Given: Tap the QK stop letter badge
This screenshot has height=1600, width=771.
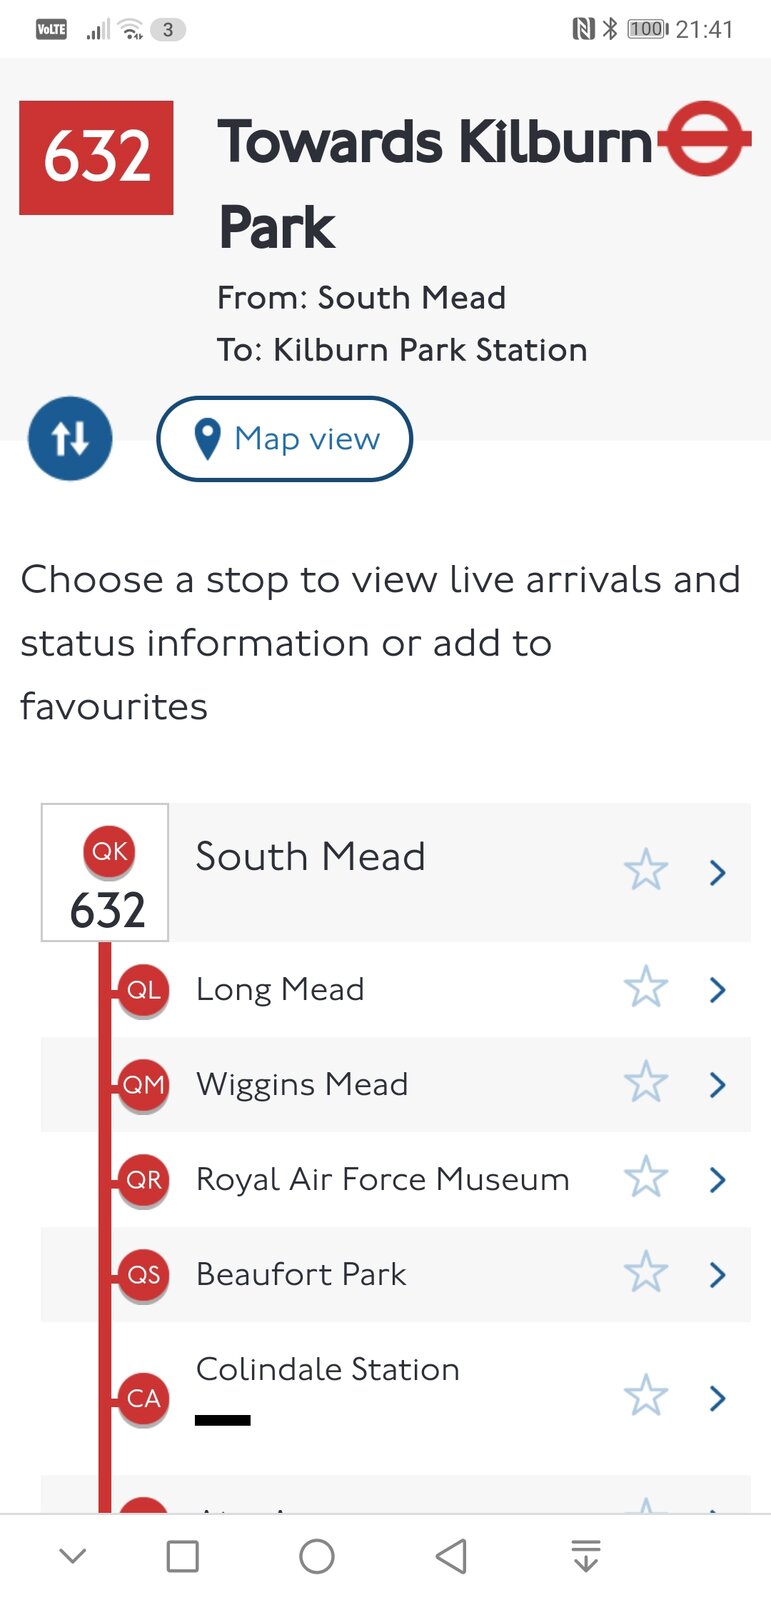Looking at the screenshot, I should pos(109,851).
